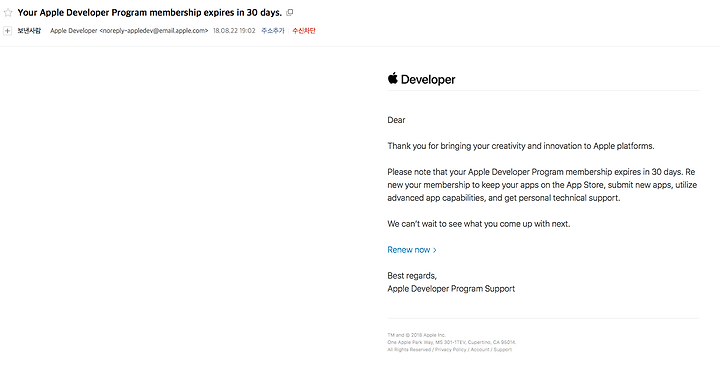Click the email subject about membership expiring
The width and height of the screenshot is (720, 387).
pos(150,12)
